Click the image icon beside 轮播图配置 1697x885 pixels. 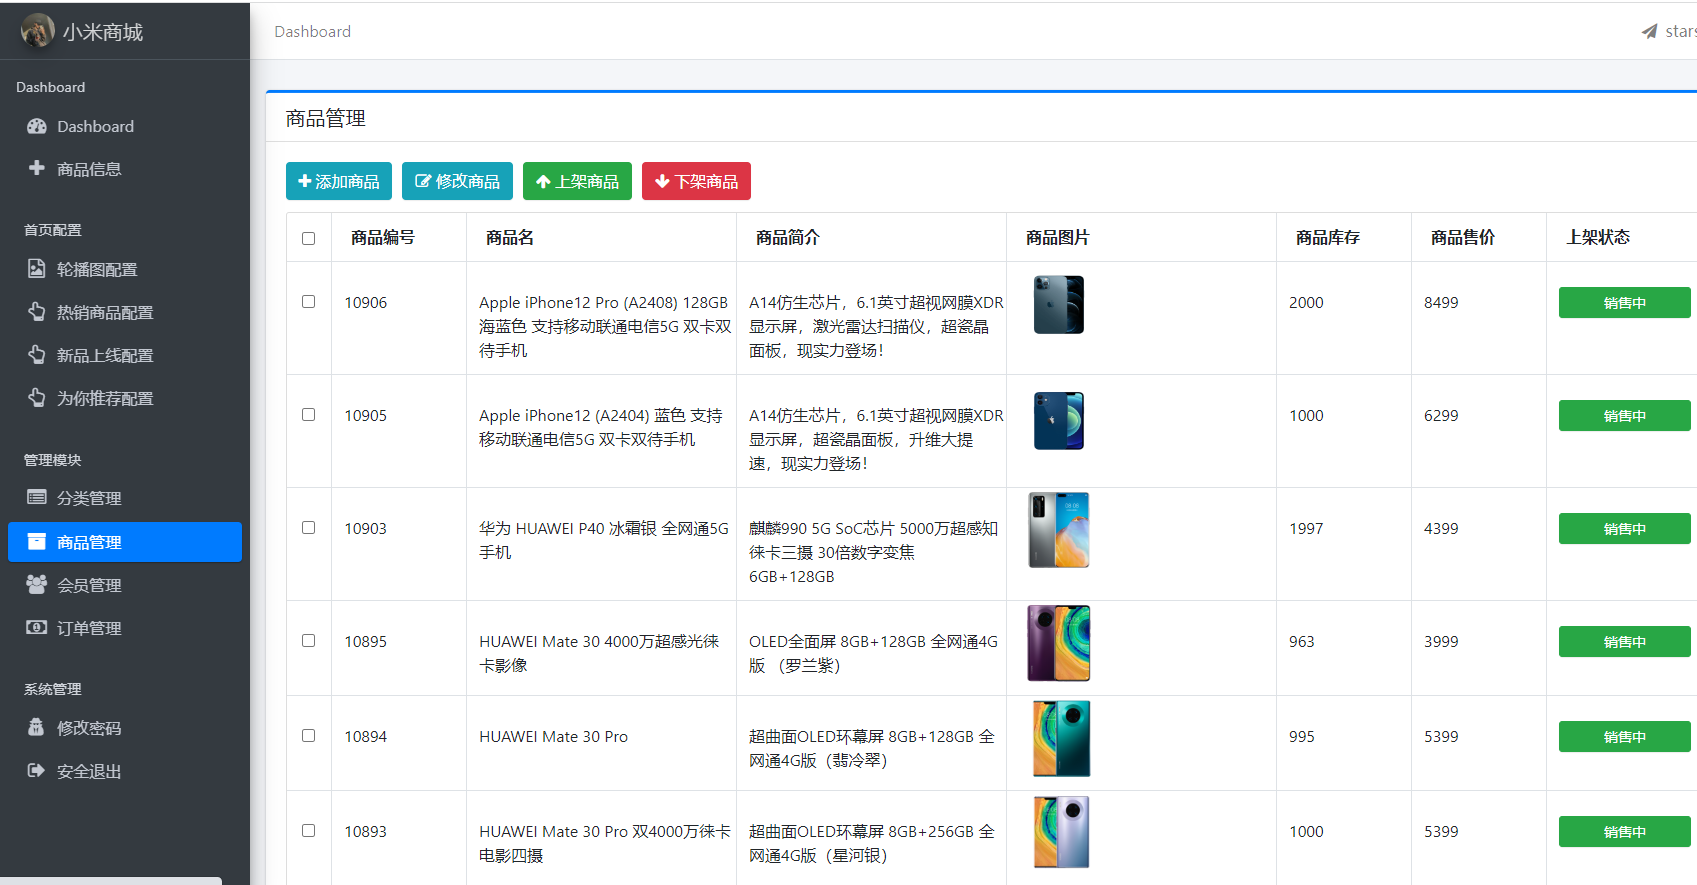[x=37, y=269]
